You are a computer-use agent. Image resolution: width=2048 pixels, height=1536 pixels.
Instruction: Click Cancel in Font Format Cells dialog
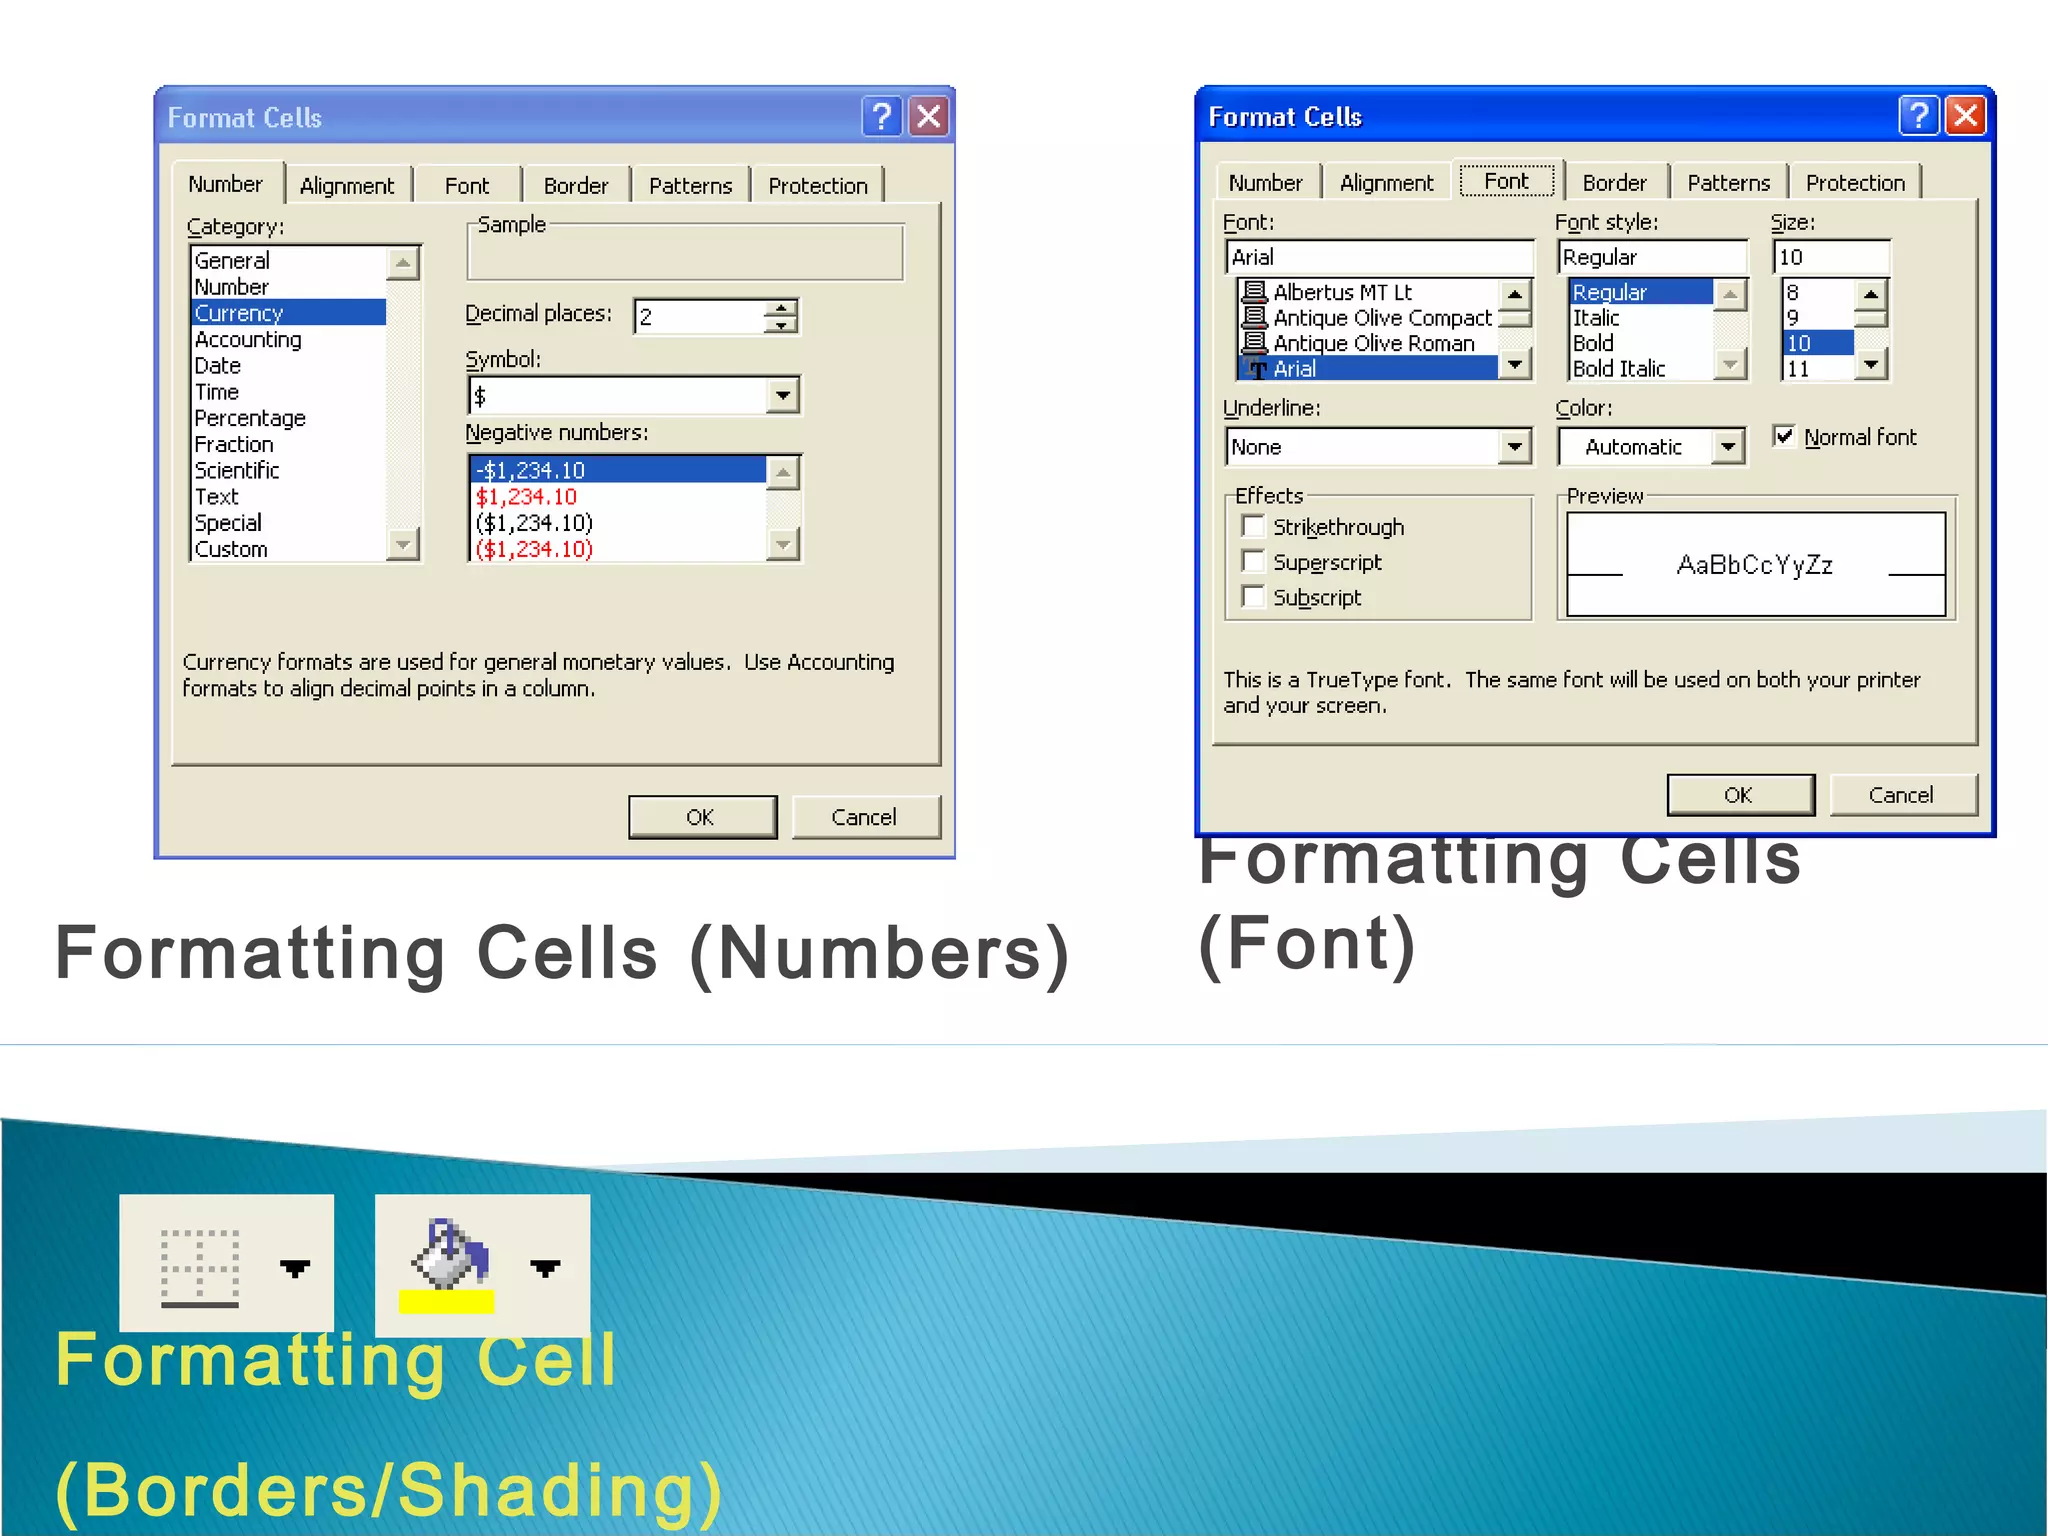(1902, 795)
